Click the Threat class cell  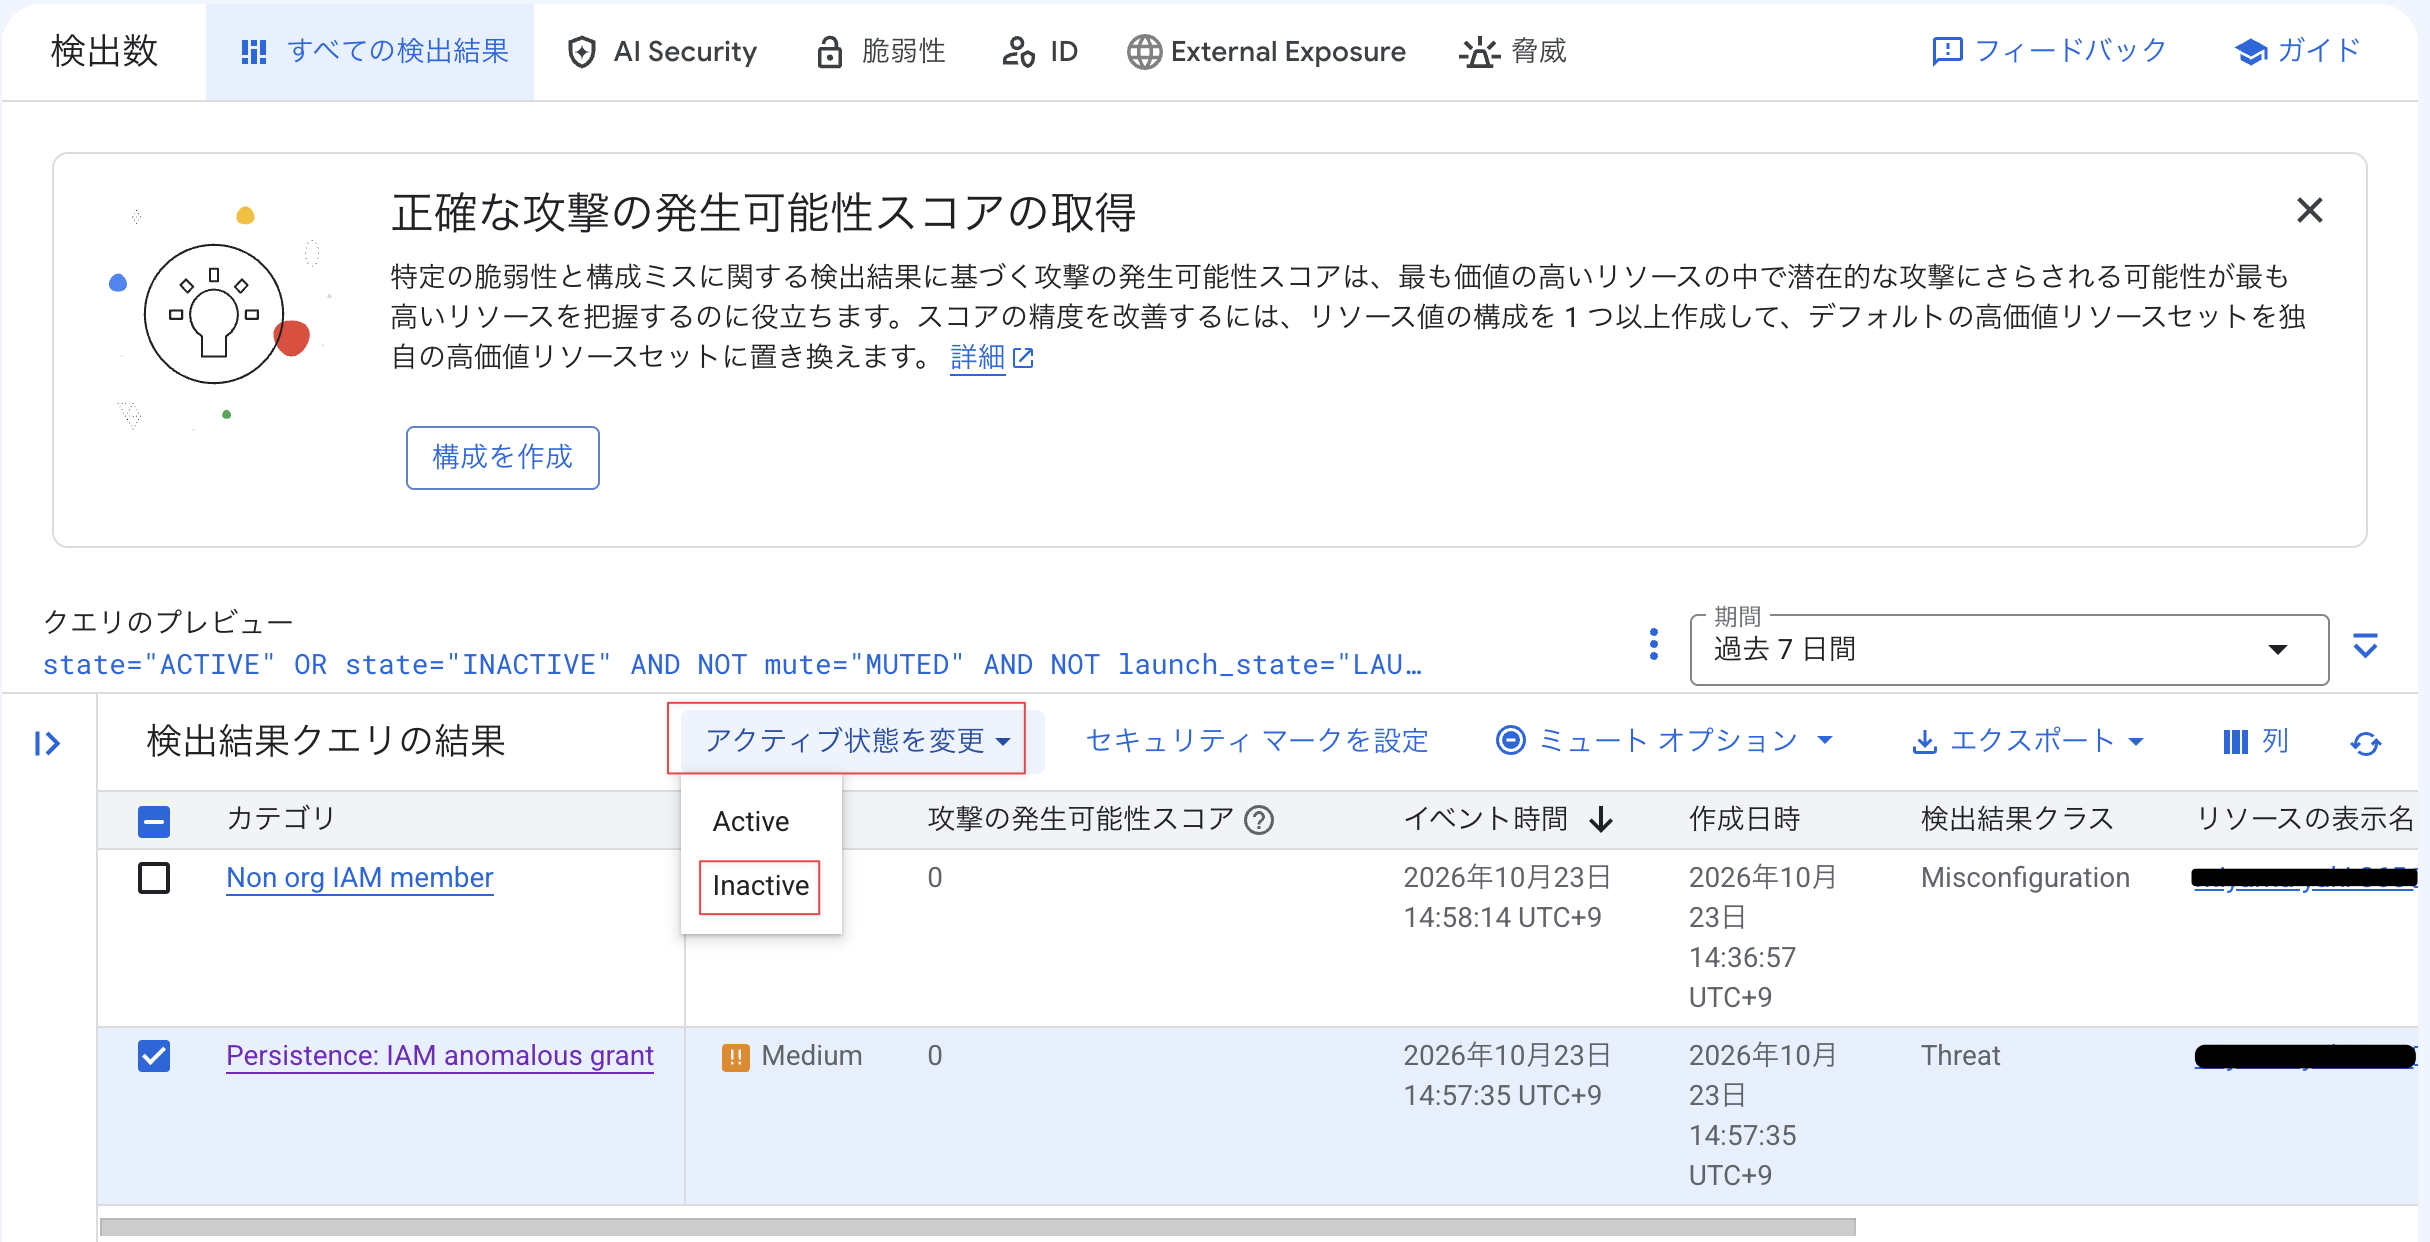click(1960, 1056)
